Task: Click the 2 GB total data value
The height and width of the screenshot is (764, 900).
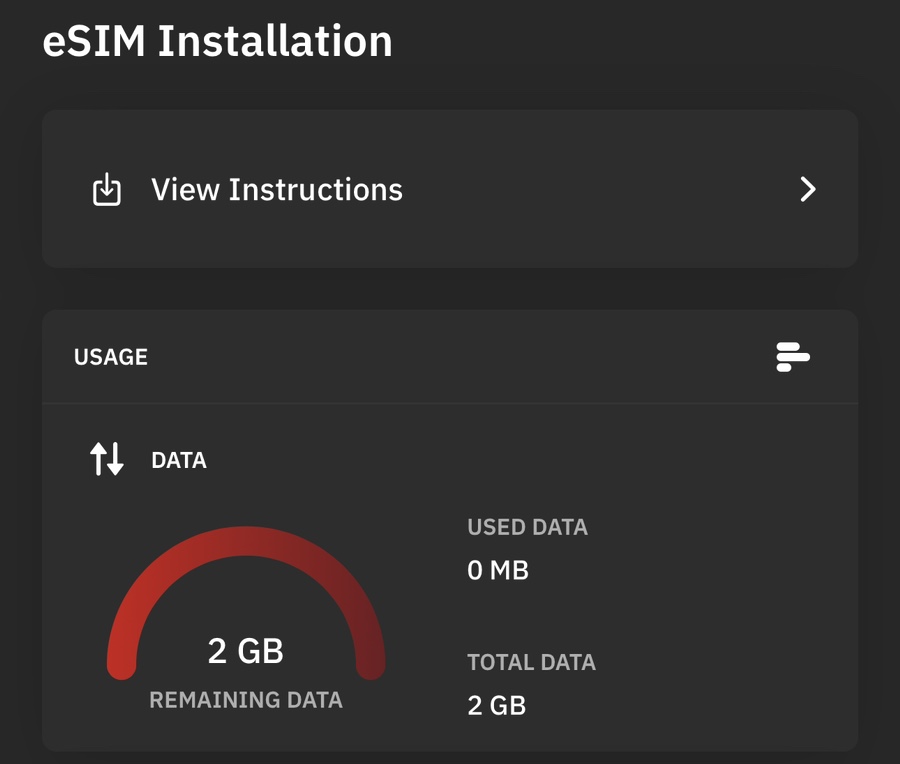Action: click(x=496, y=705)
